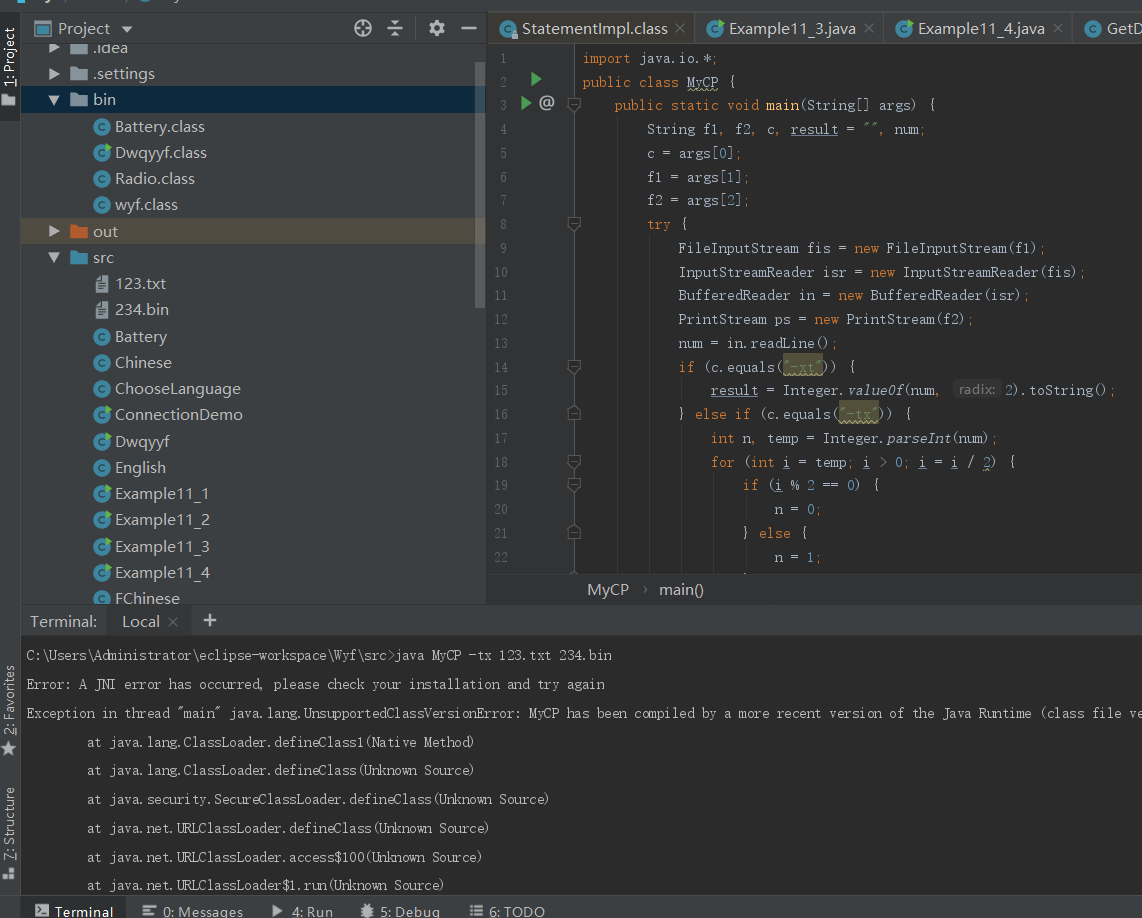The image size is (1142, 918).
Task: Select Battery.class in bin folder
Action: click(x=160, y=127)
